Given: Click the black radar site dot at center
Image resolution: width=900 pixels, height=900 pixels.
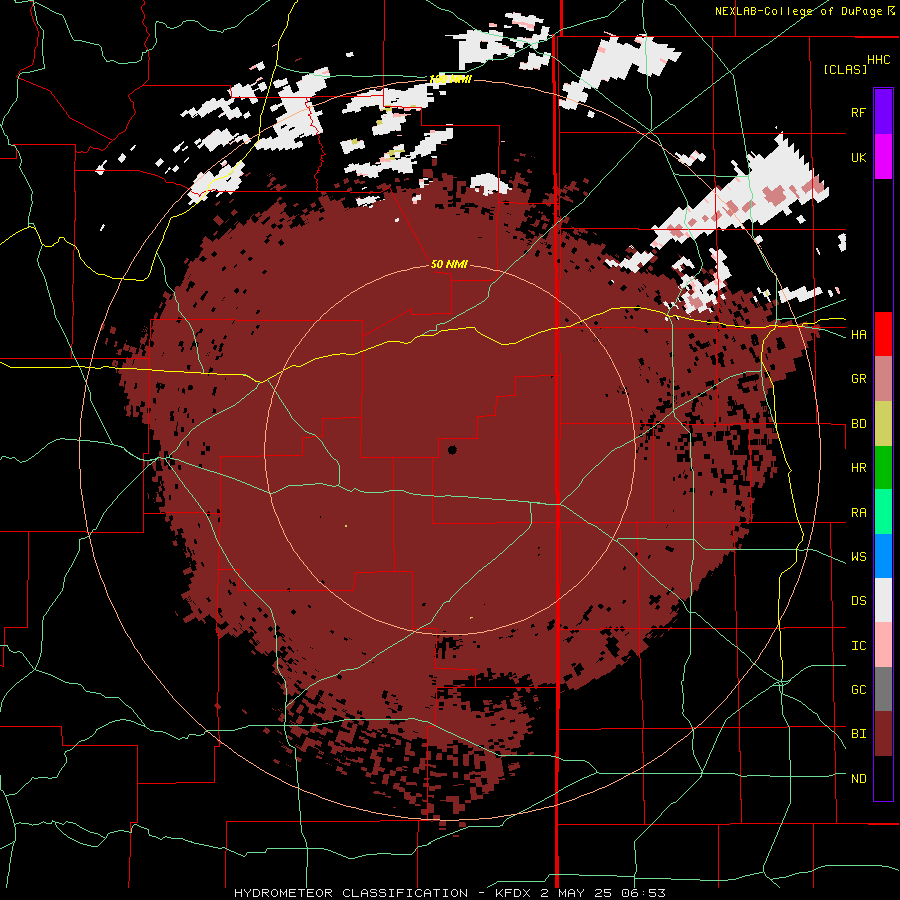Looking at the screenshot, I should pos(452,450).
